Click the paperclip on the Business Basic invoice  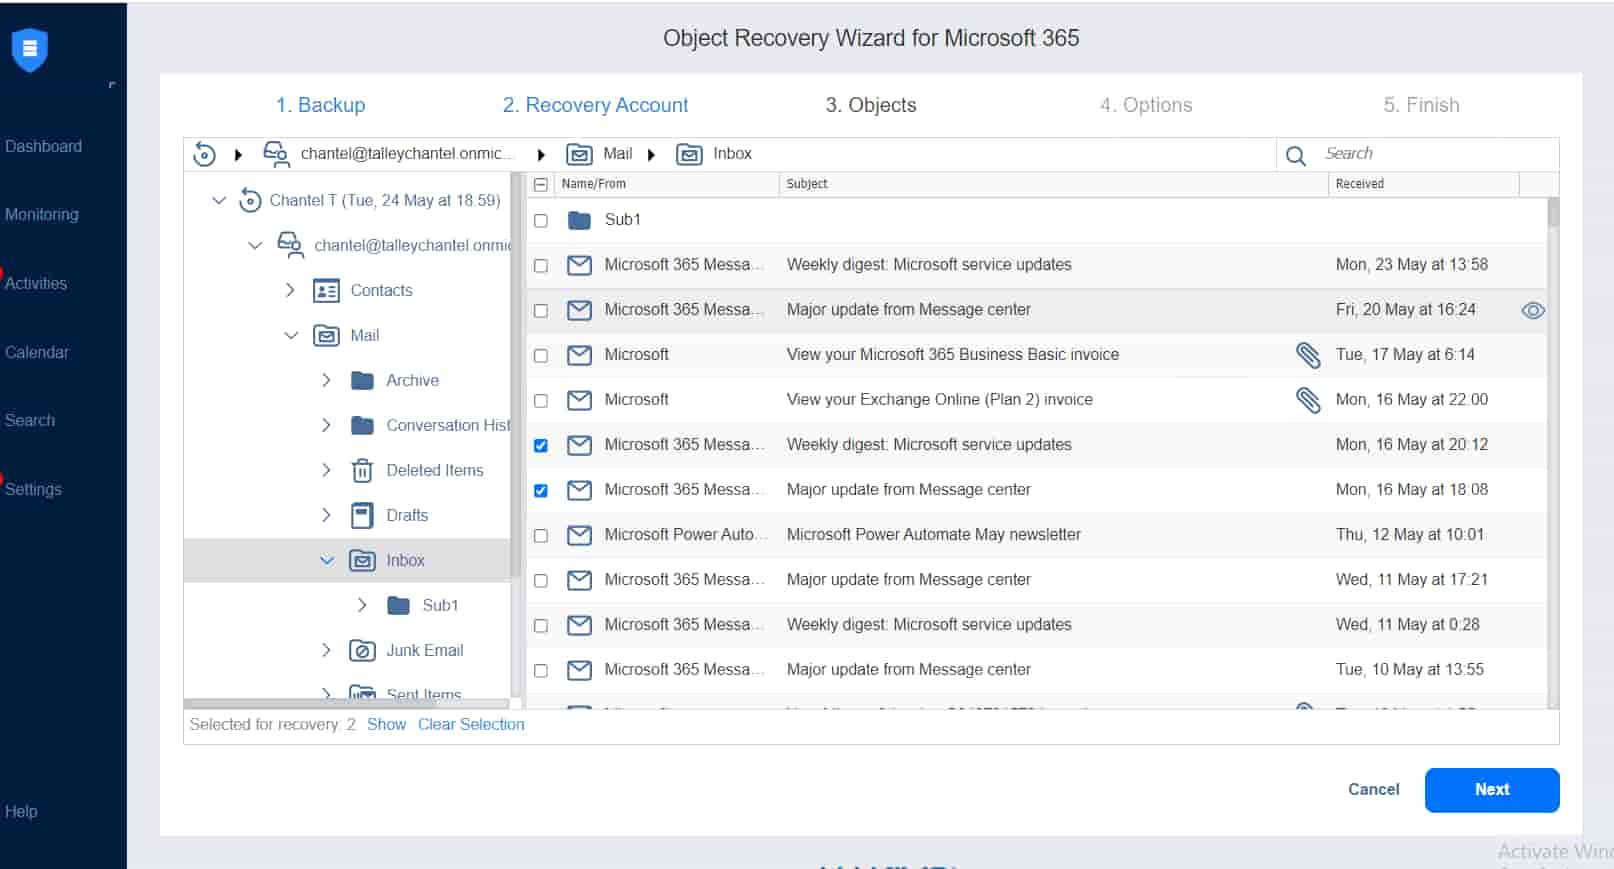pos(1308,355)
